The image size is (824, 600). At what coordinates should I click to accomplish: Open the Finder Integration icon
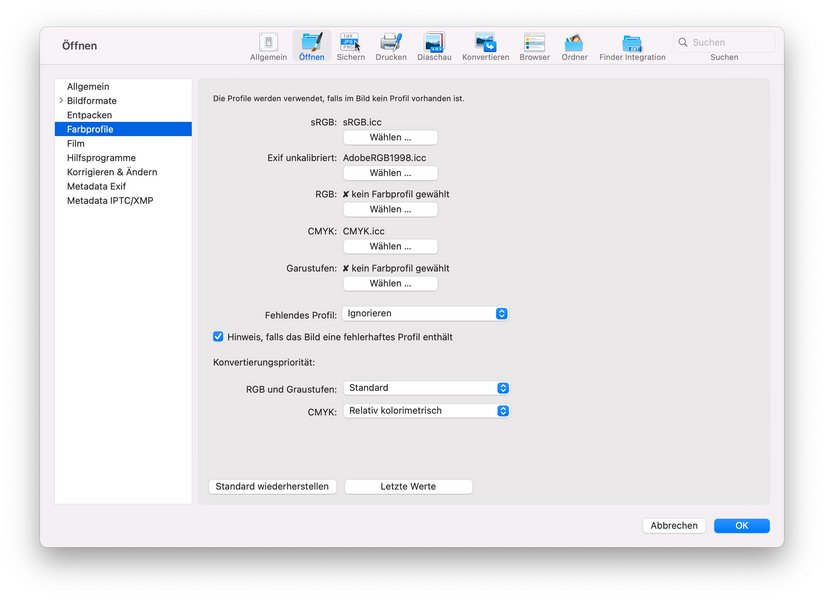[632, 47]
